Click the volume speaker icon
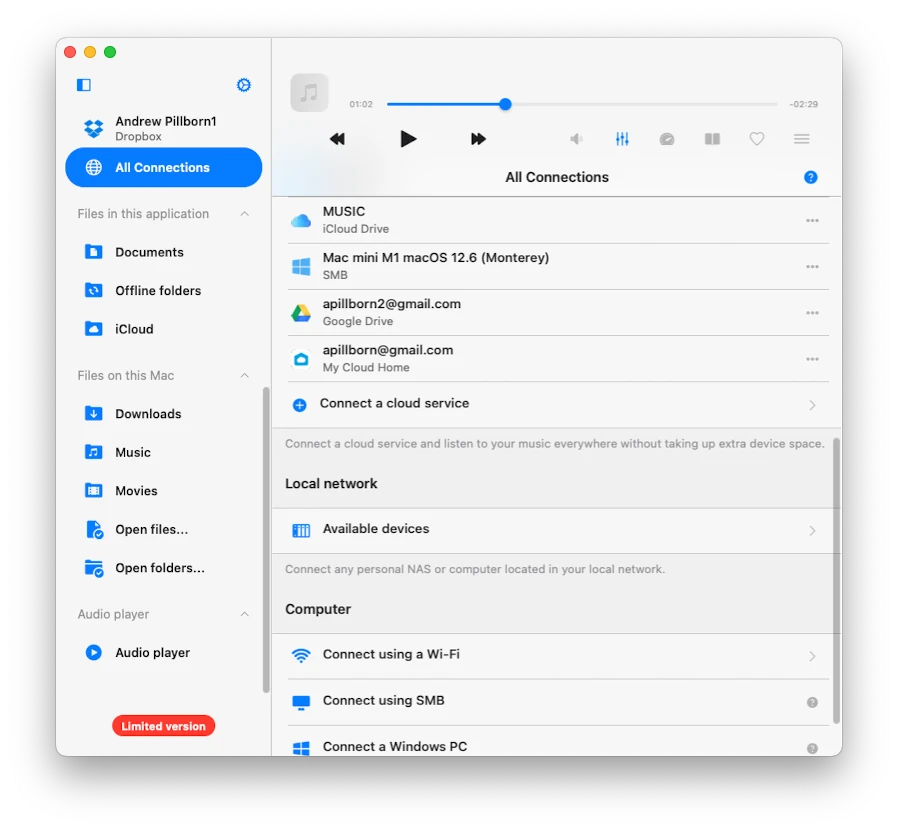This screenshot has height=830, width=898. [576, 139]
